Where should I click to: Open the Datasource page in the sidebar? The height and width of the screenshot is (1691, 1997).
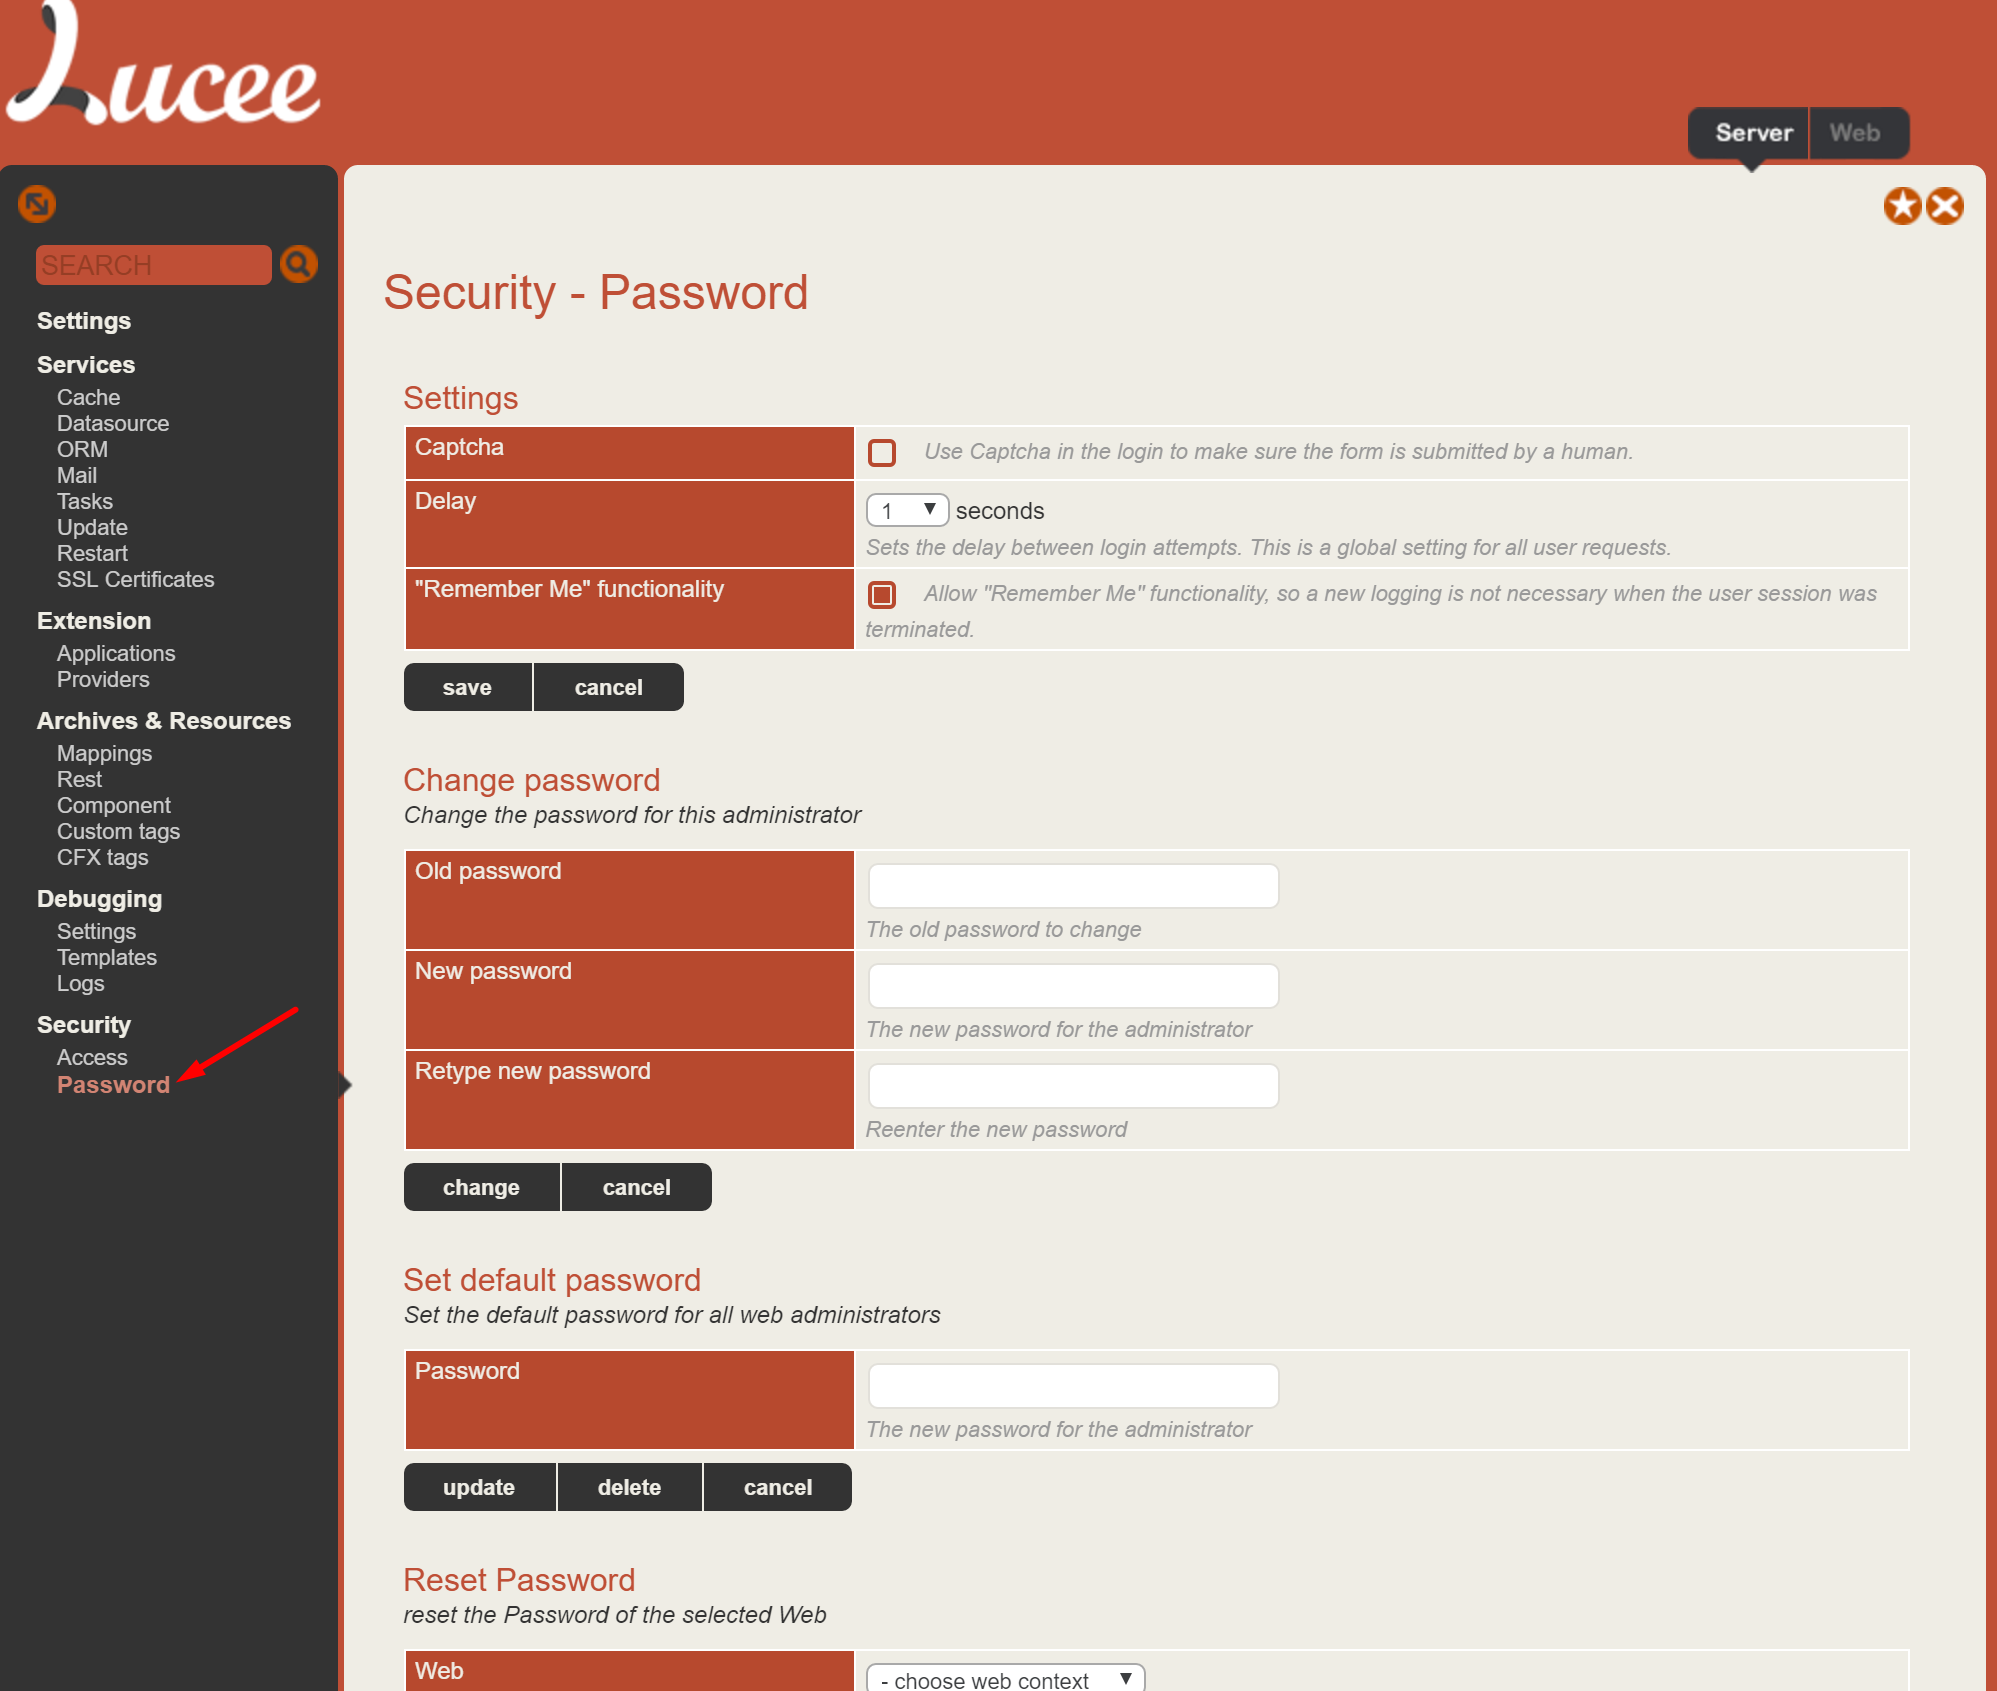click(x=113, y=423)
